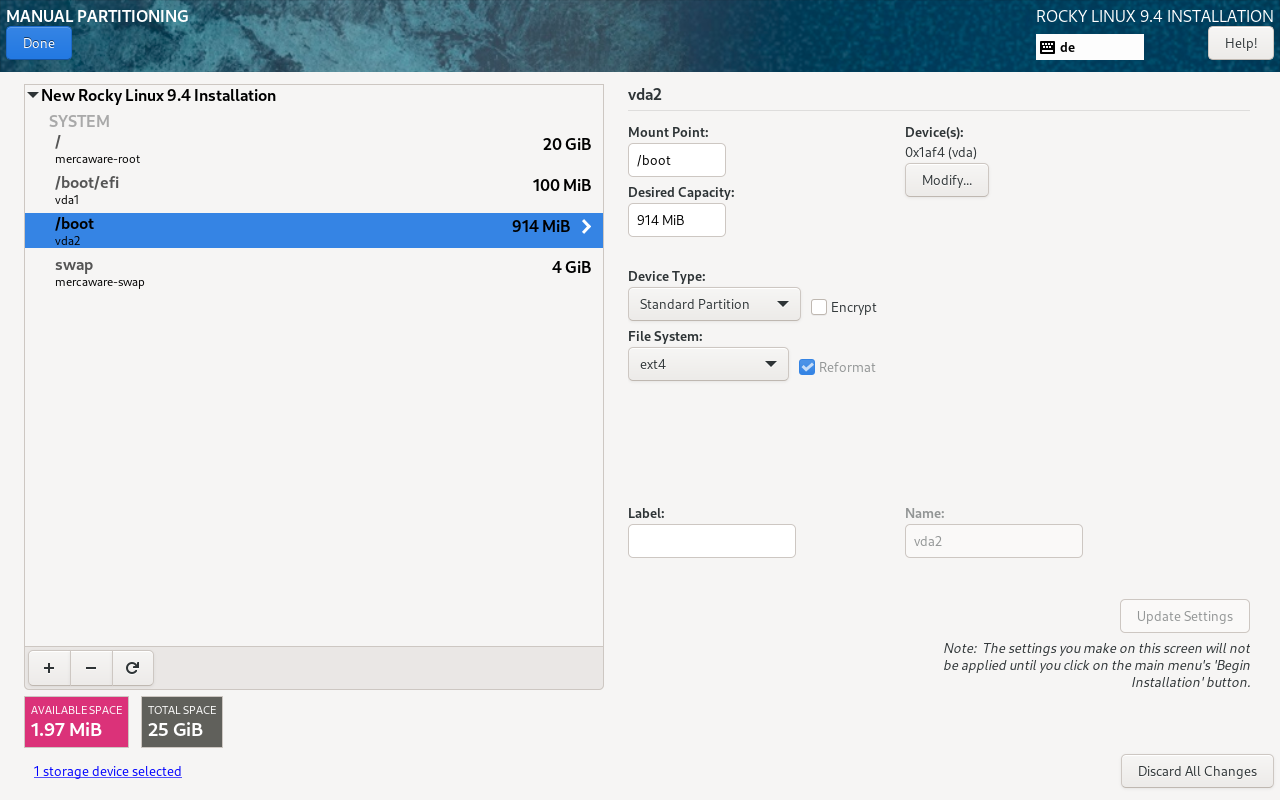1280x800 pixels.
Task: Click the 0x1af4 (vda) device text
Action: pos(941,152)
